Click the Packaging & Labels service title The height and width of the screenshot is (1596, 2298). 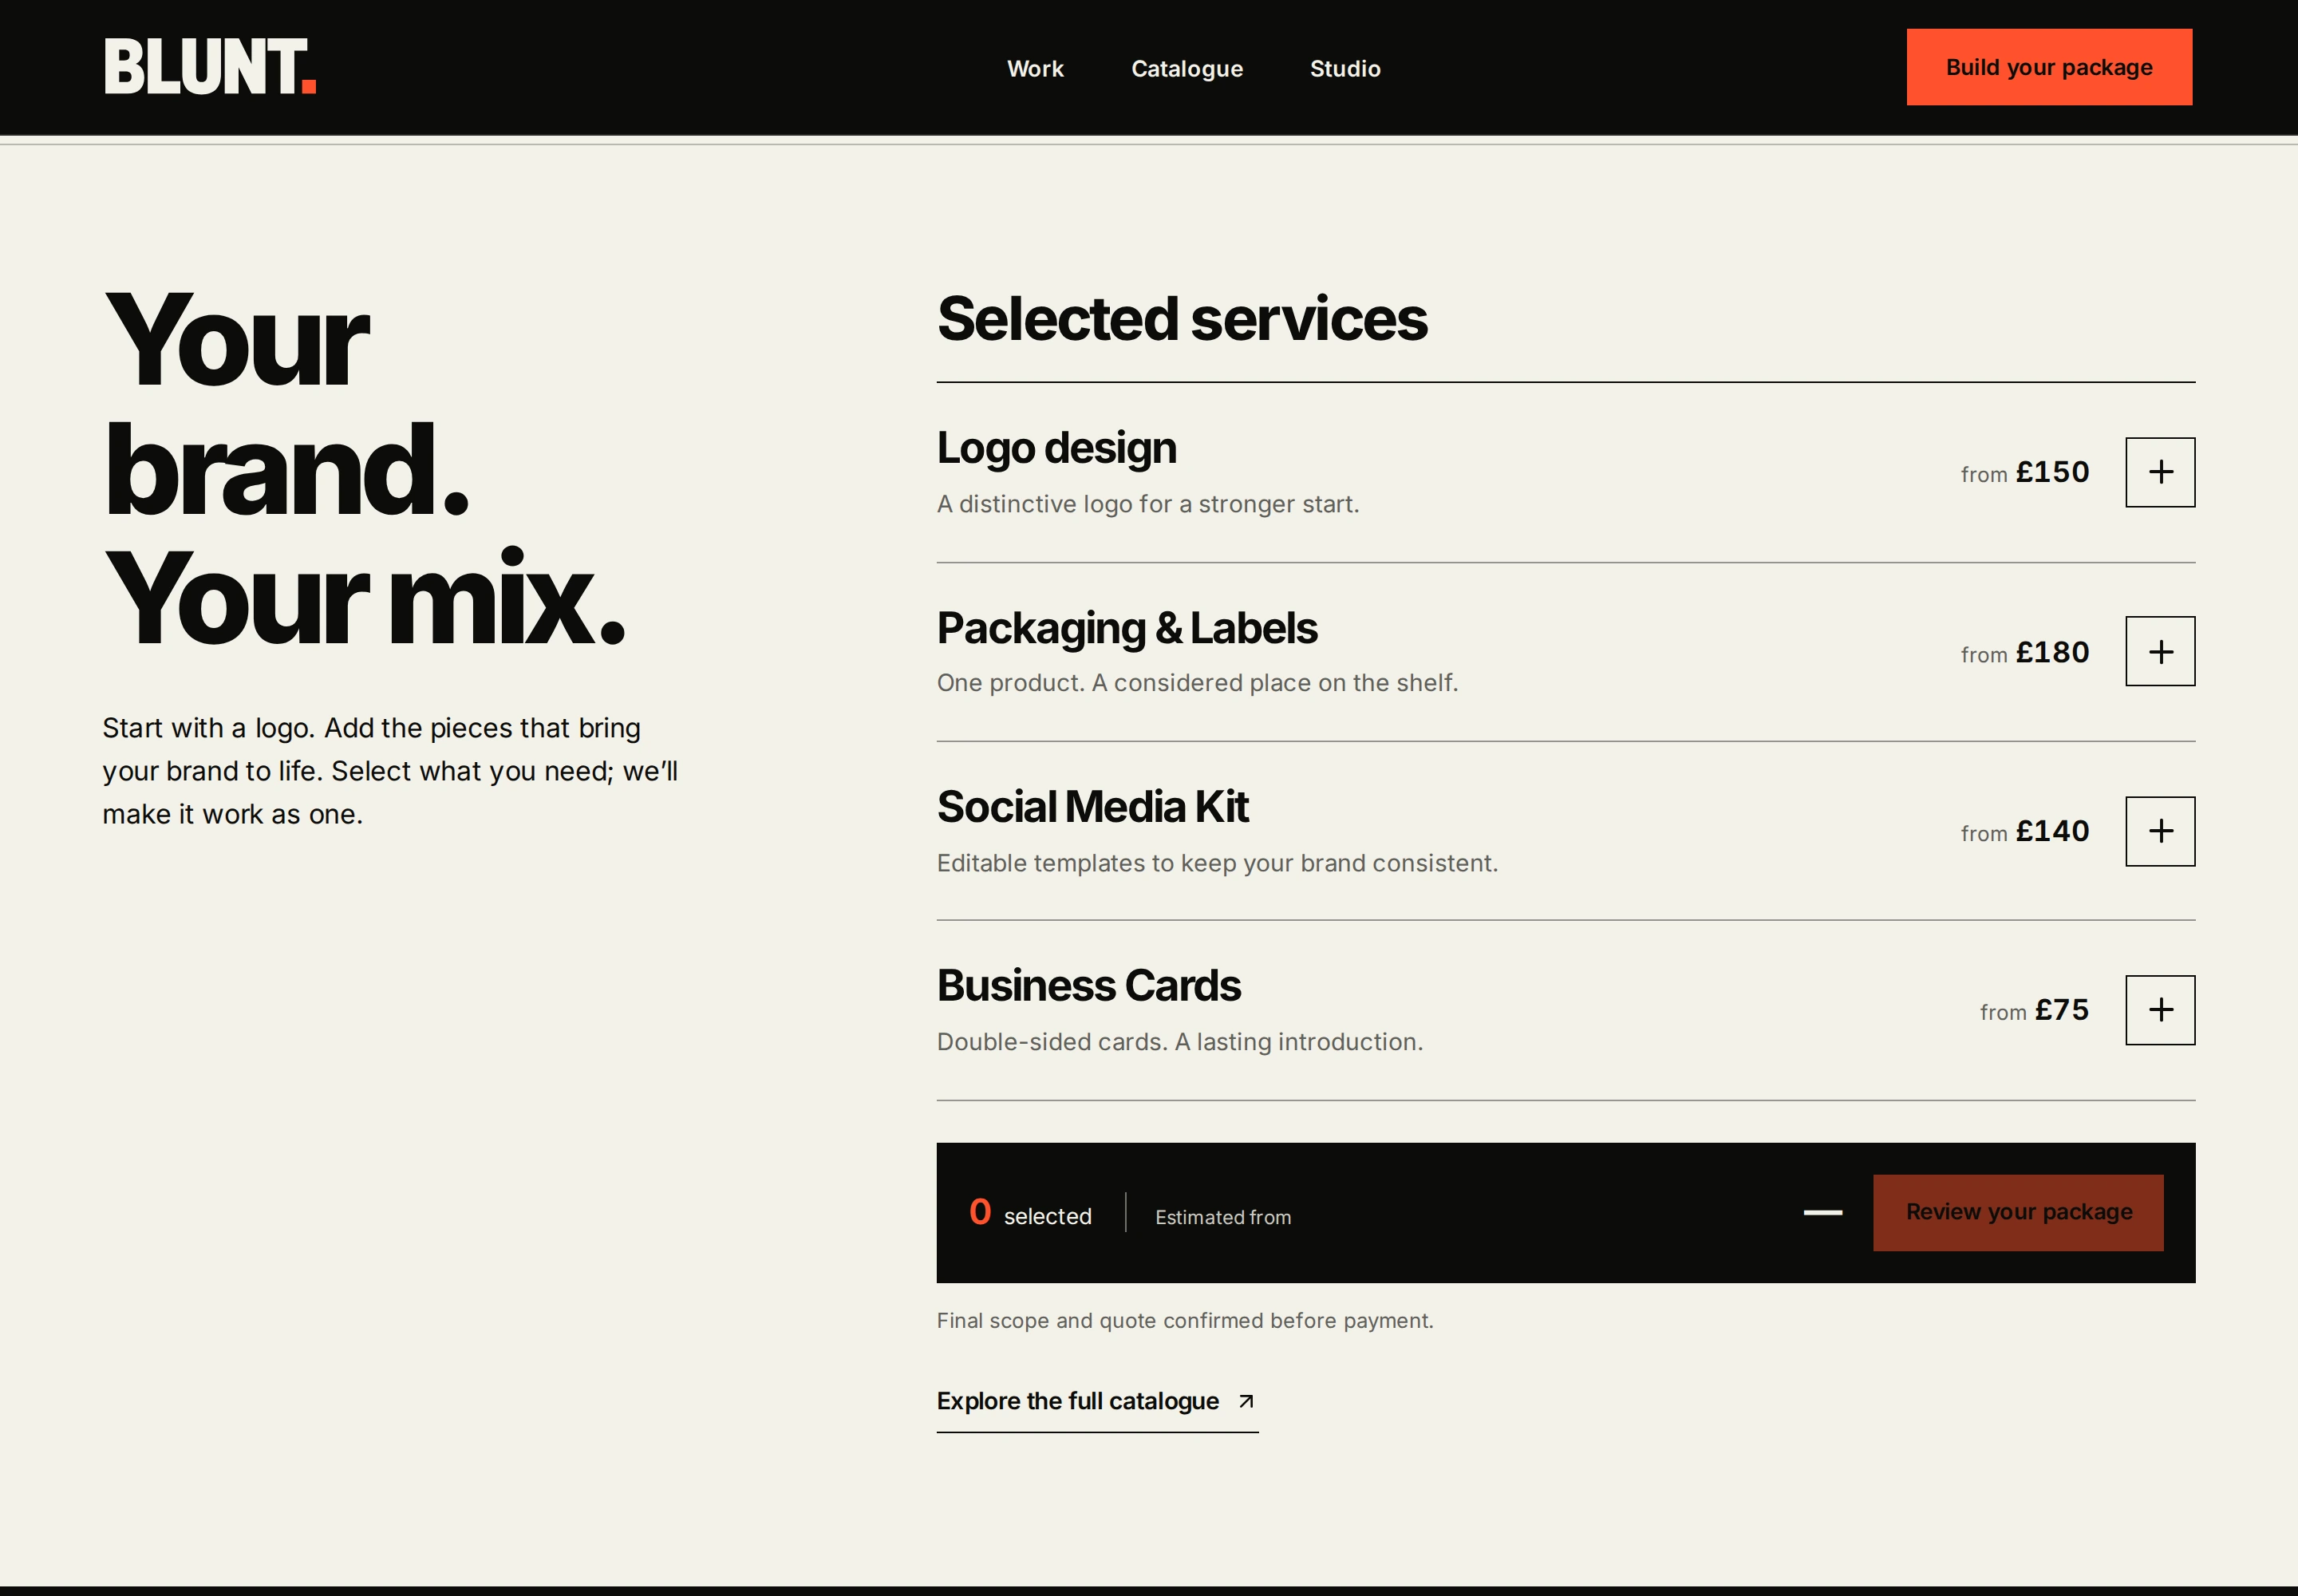click(x=1127, y=628)
